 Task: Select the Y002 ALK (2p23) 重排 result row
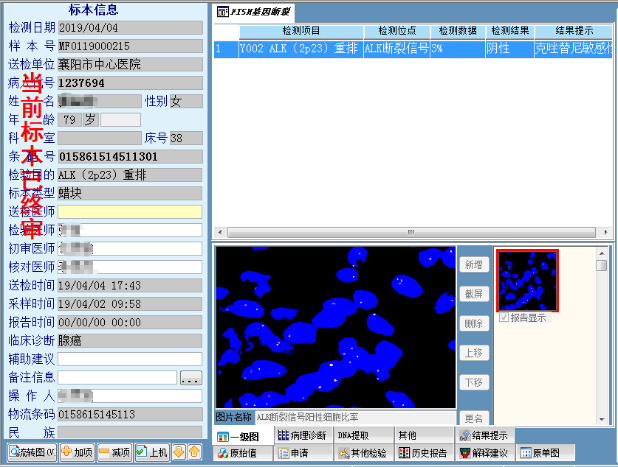pos(300,48)
